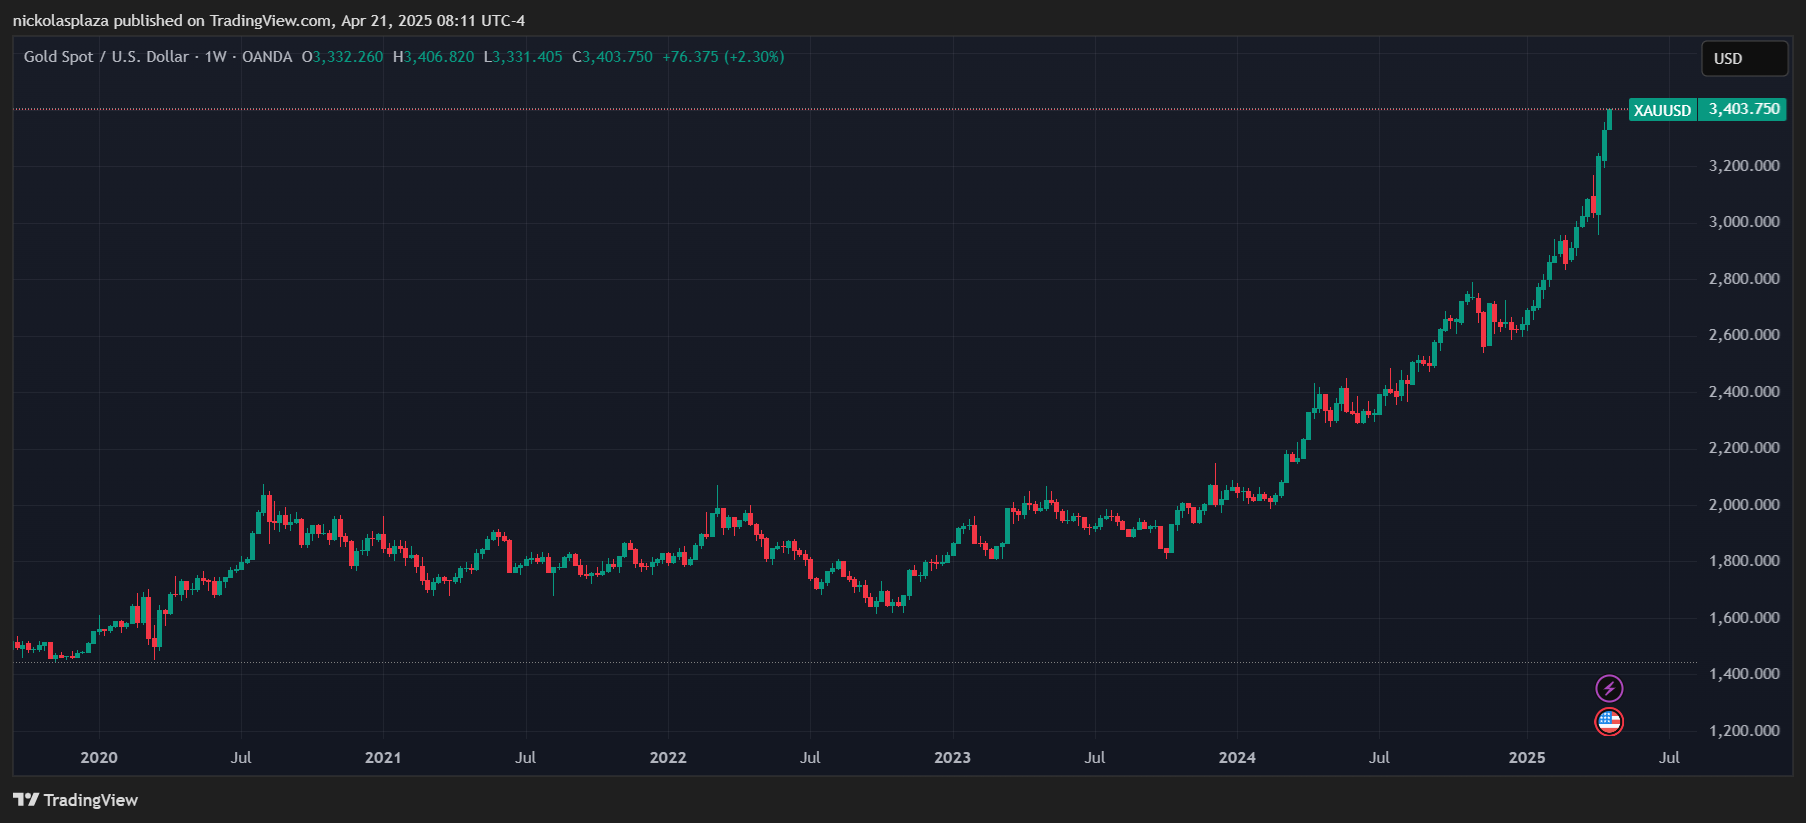The width and height of the screenshot is (1806, 823).
Task: Click the XAUUSD symbol price tag
Action: pyautogui.click(x=1662, y=110)
